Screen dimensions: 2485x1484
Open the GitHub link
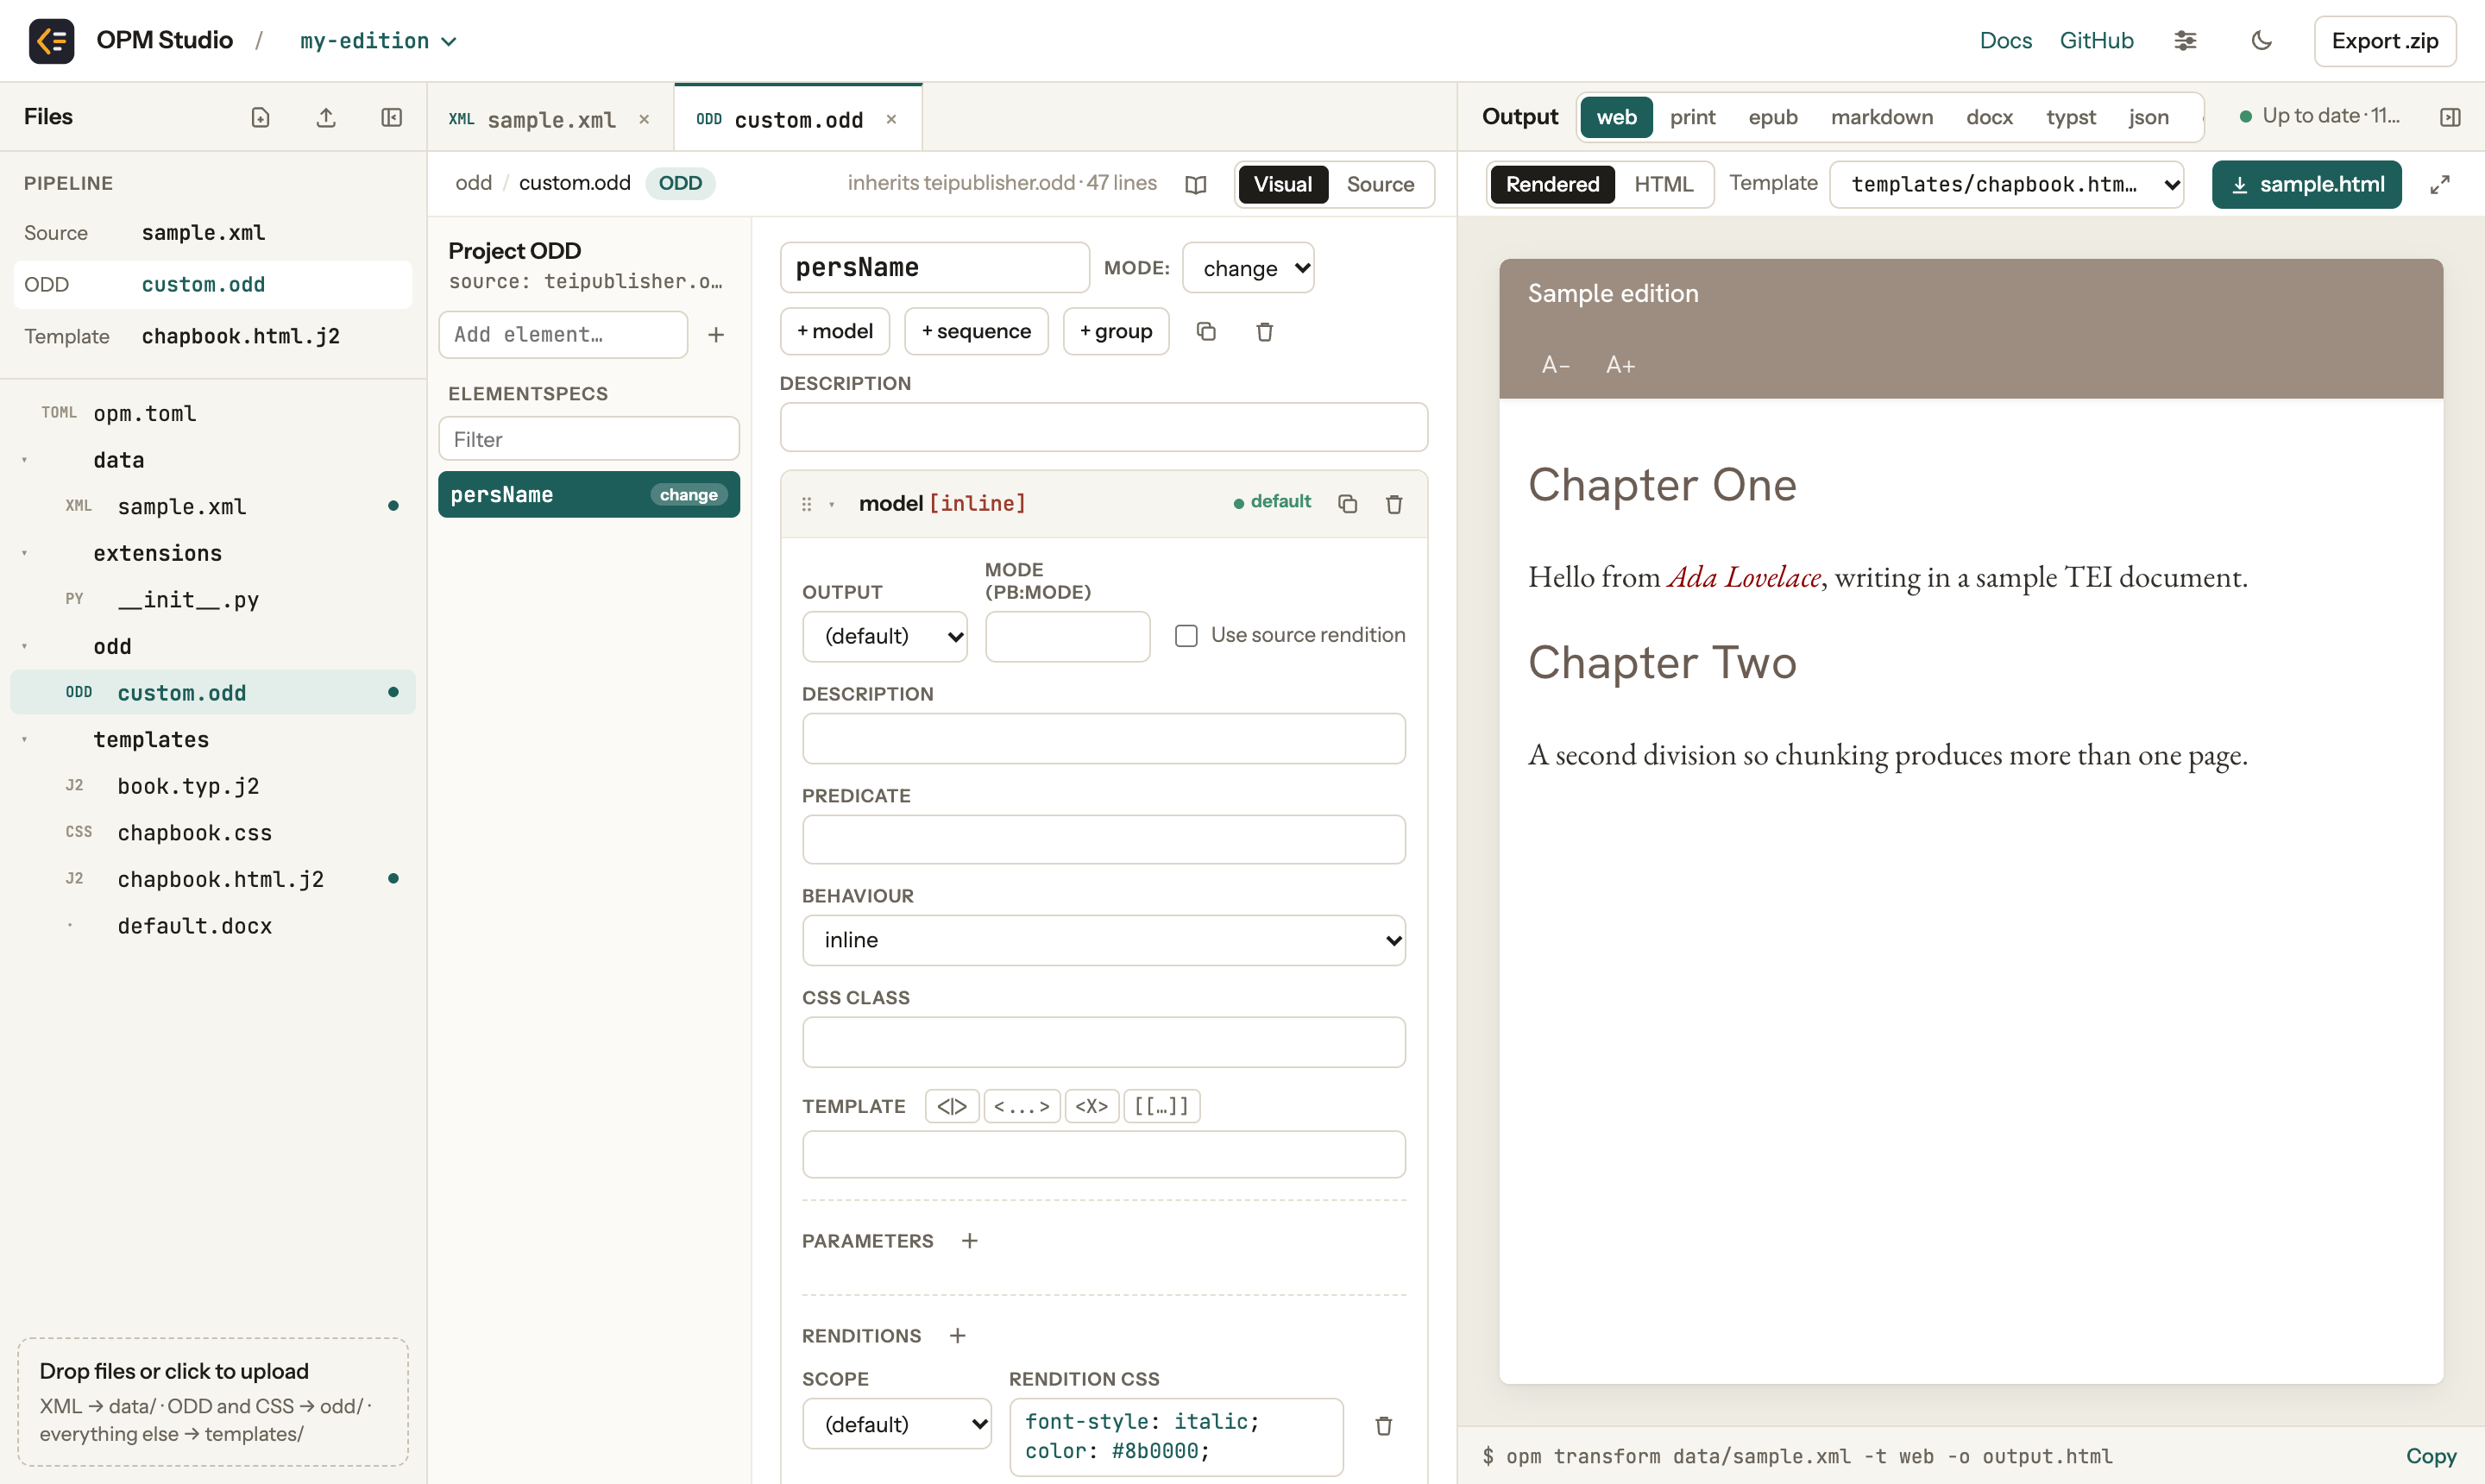click(2096, 41)
